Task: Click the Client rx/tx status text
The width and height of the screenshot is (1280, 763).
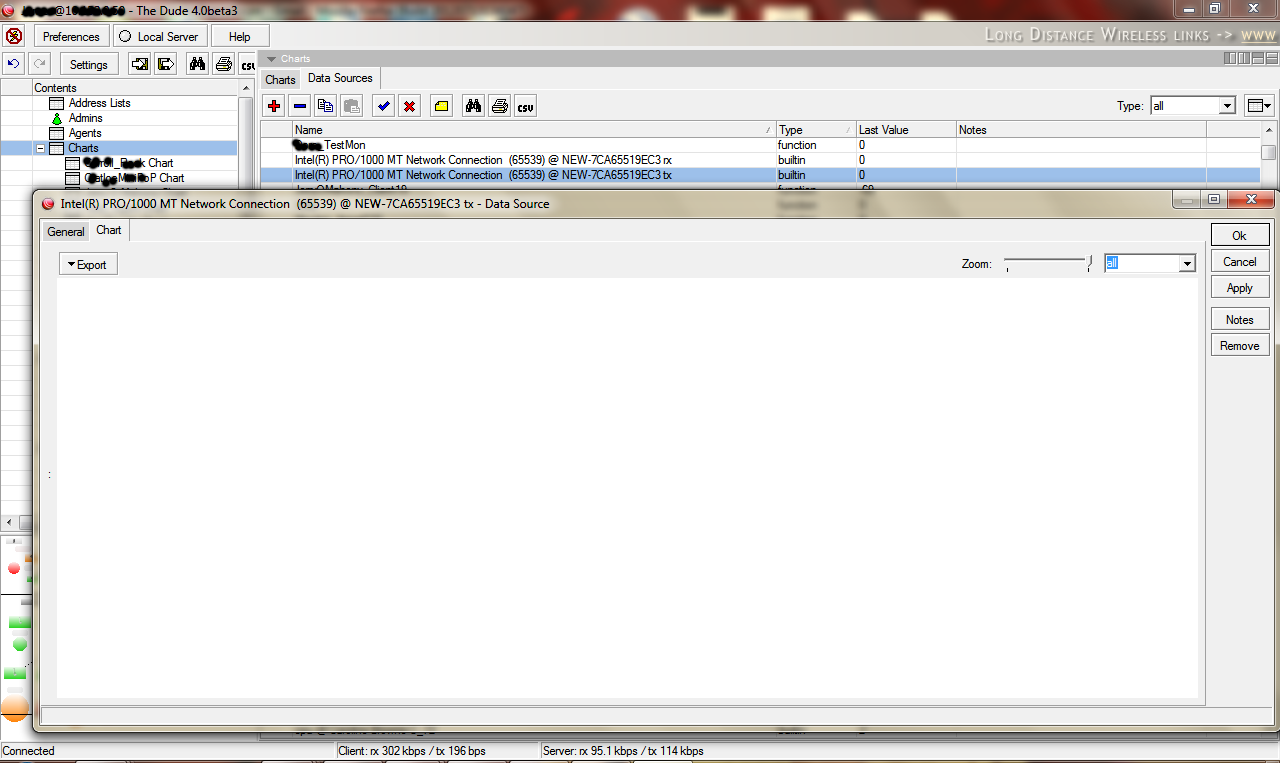Action: point(412,751)
